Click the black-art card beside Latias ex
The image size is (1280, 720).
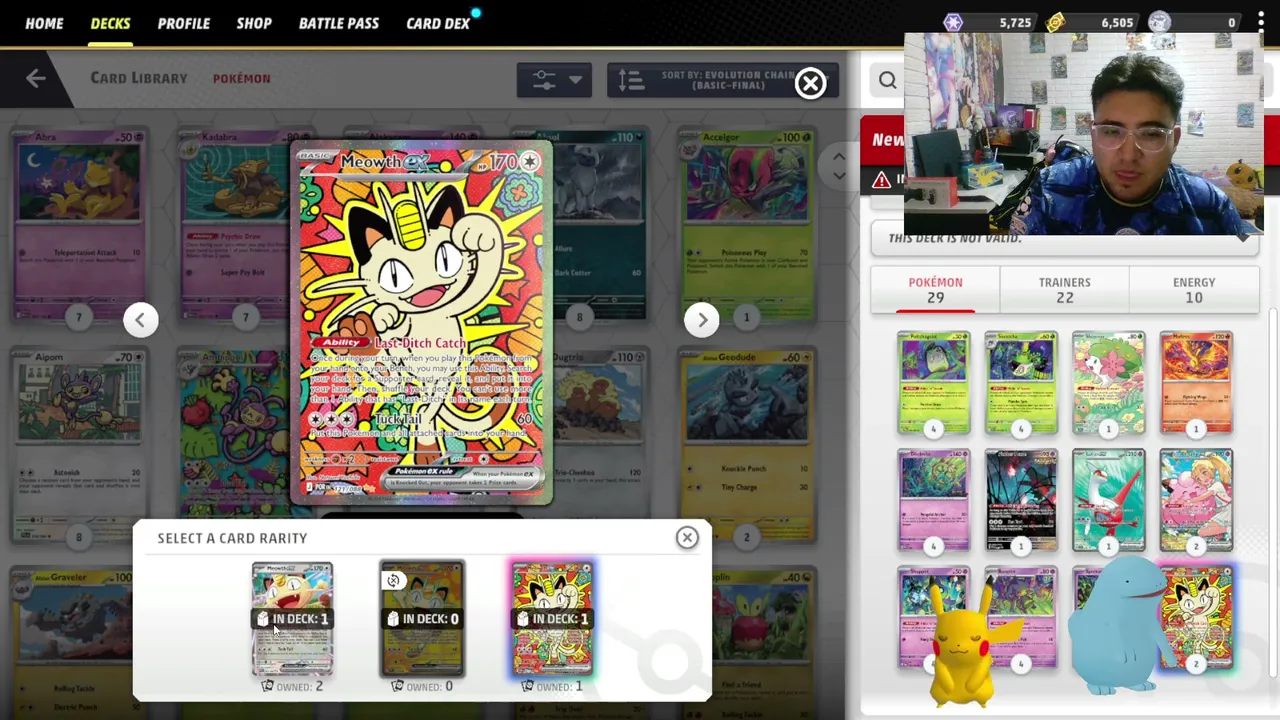coord(1021,502)
